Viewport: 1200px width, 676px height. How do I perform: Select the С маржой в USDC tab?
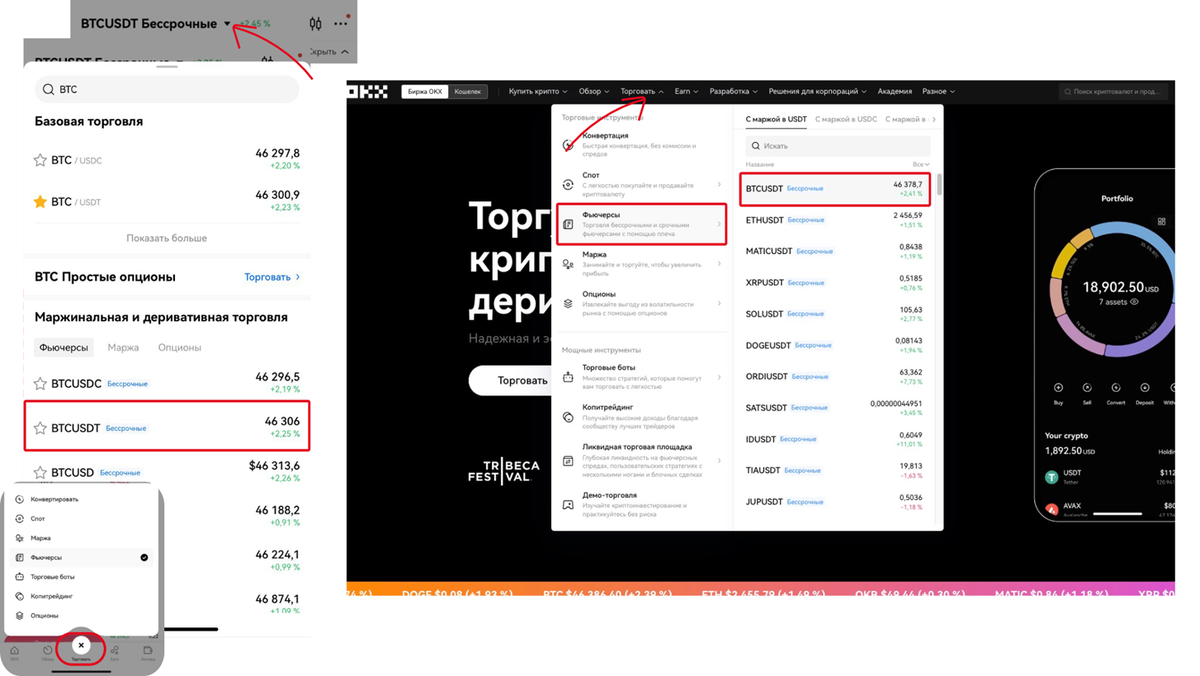846,119
